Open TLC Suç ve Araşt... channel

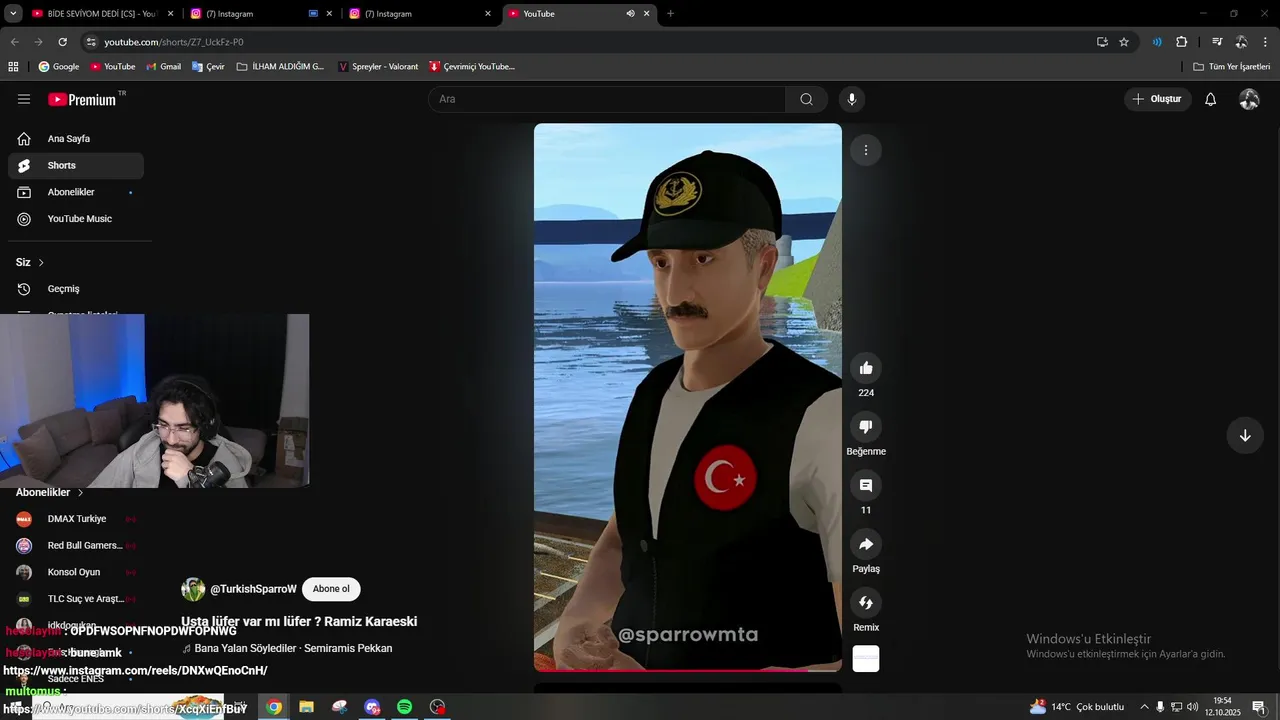pyautogui.click(x=76, y=599)
